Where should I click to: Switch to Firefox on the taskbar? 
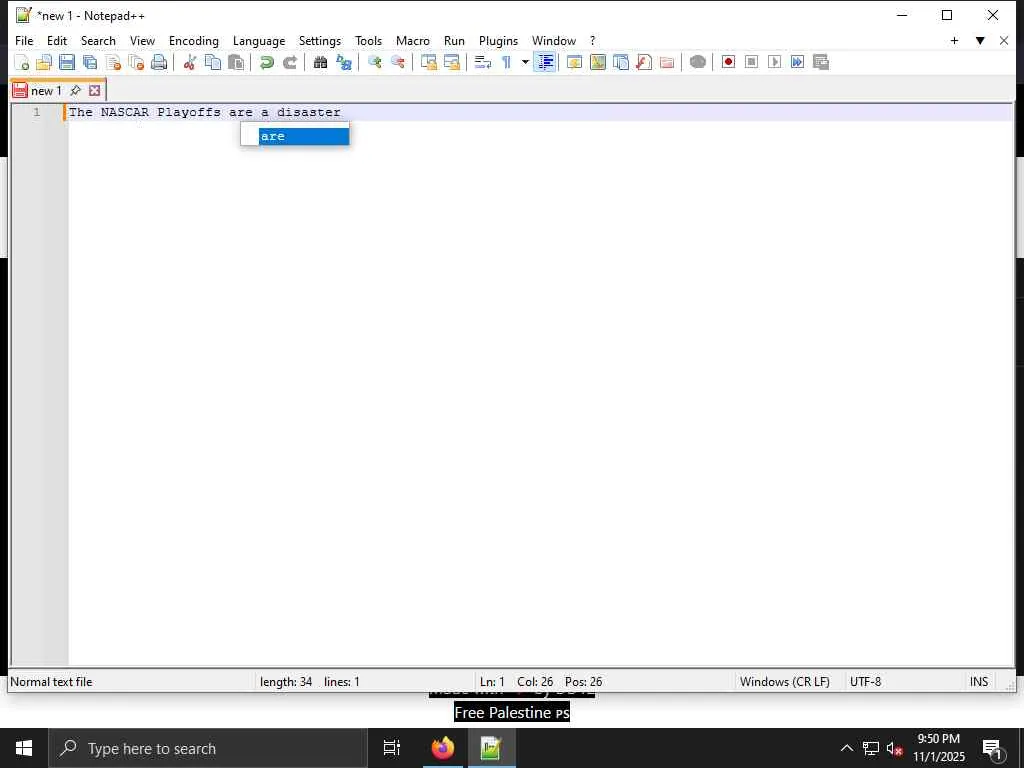click(443, 748)
